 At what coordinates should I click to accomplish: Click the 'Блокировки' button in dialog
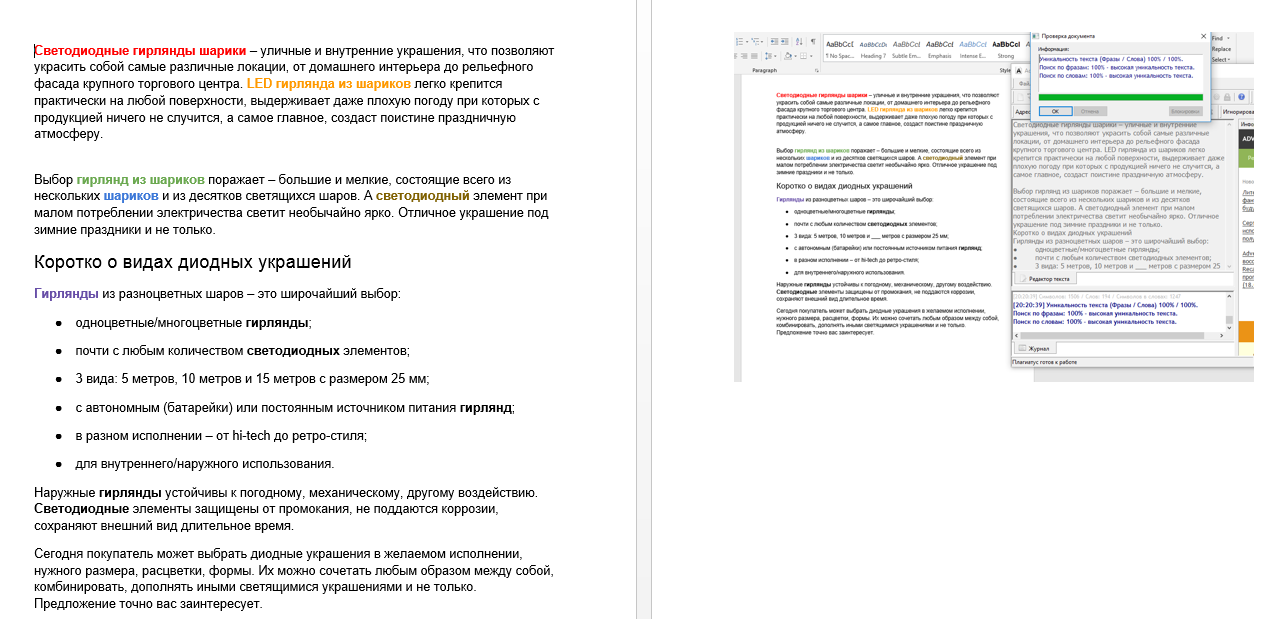1186,111
